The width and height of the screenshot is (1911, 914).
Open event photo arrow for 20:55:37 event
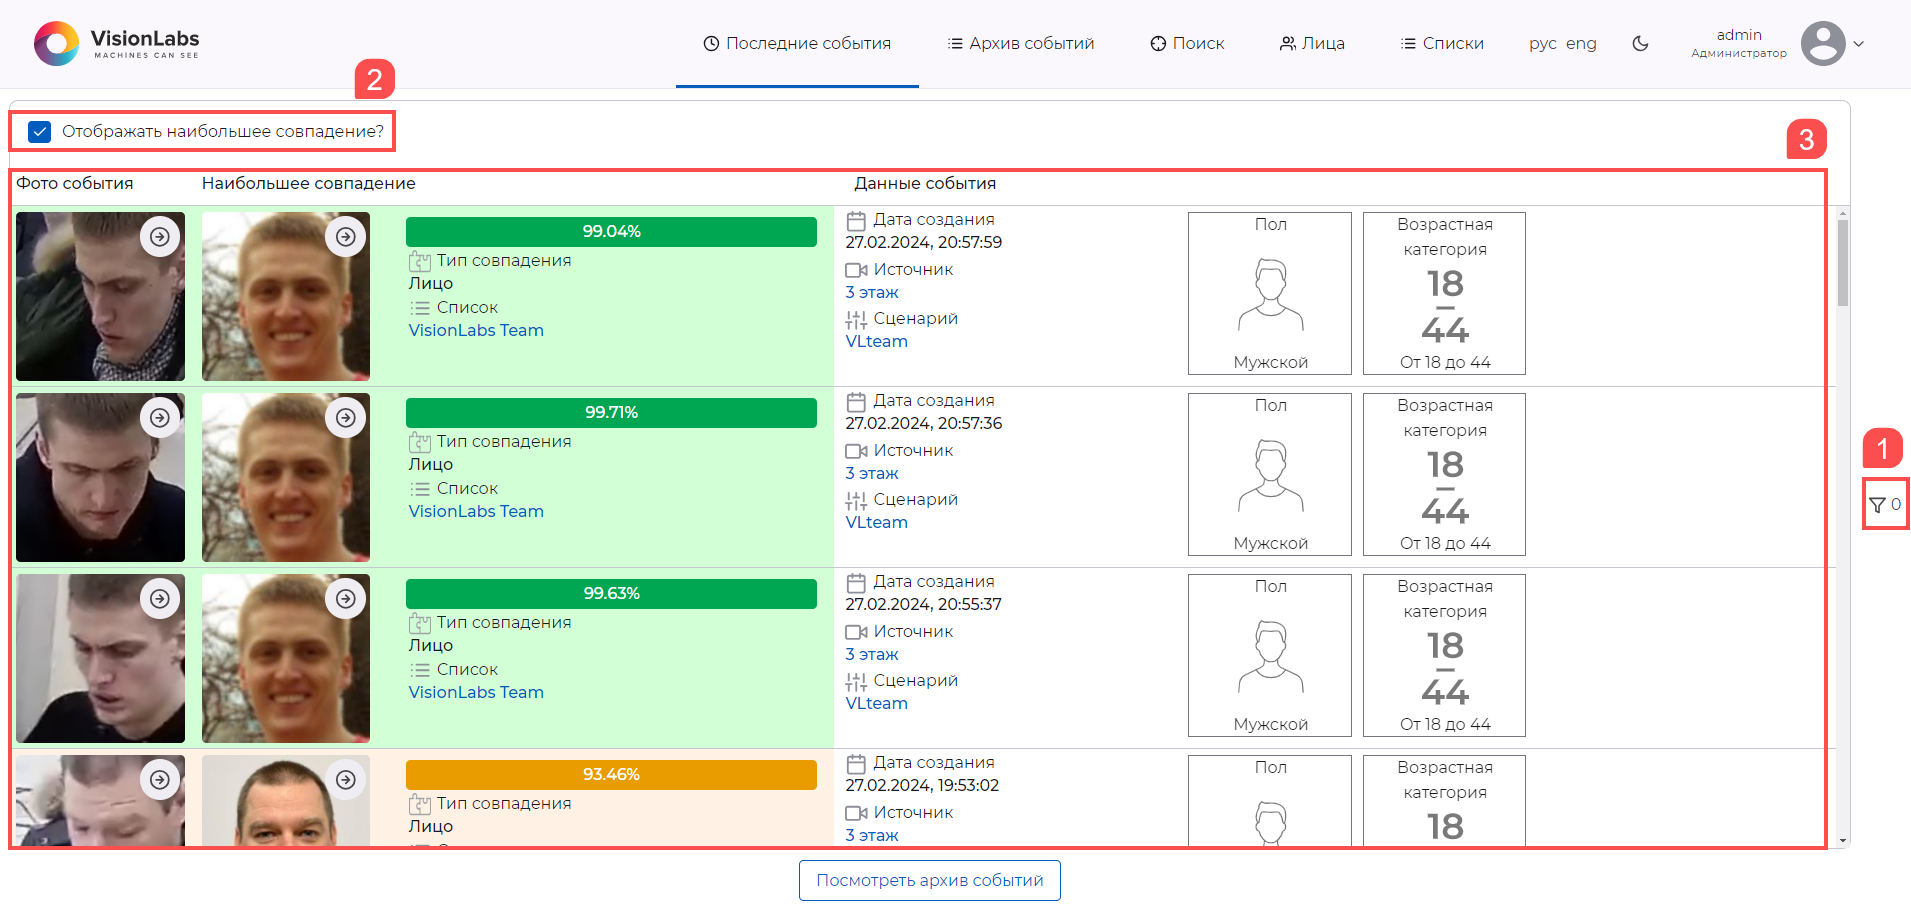(x=160, y=598)
